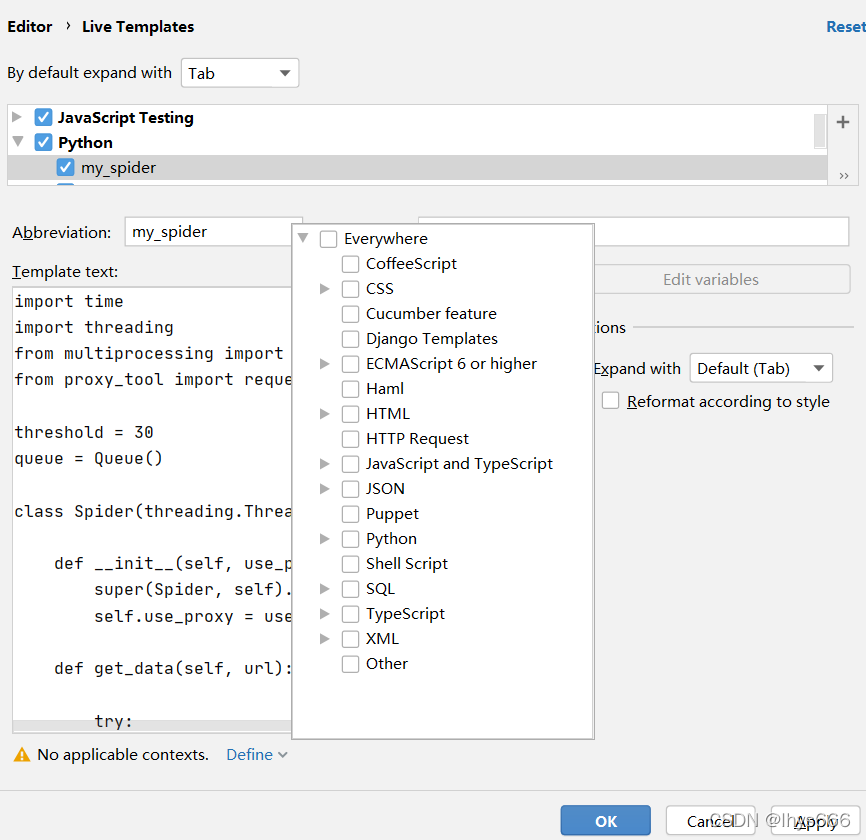Image resolution: width=866 pixels, height=840 pixels.
Task: Click the templates list vertical scrollbar
Action: [x=820, y=131]
